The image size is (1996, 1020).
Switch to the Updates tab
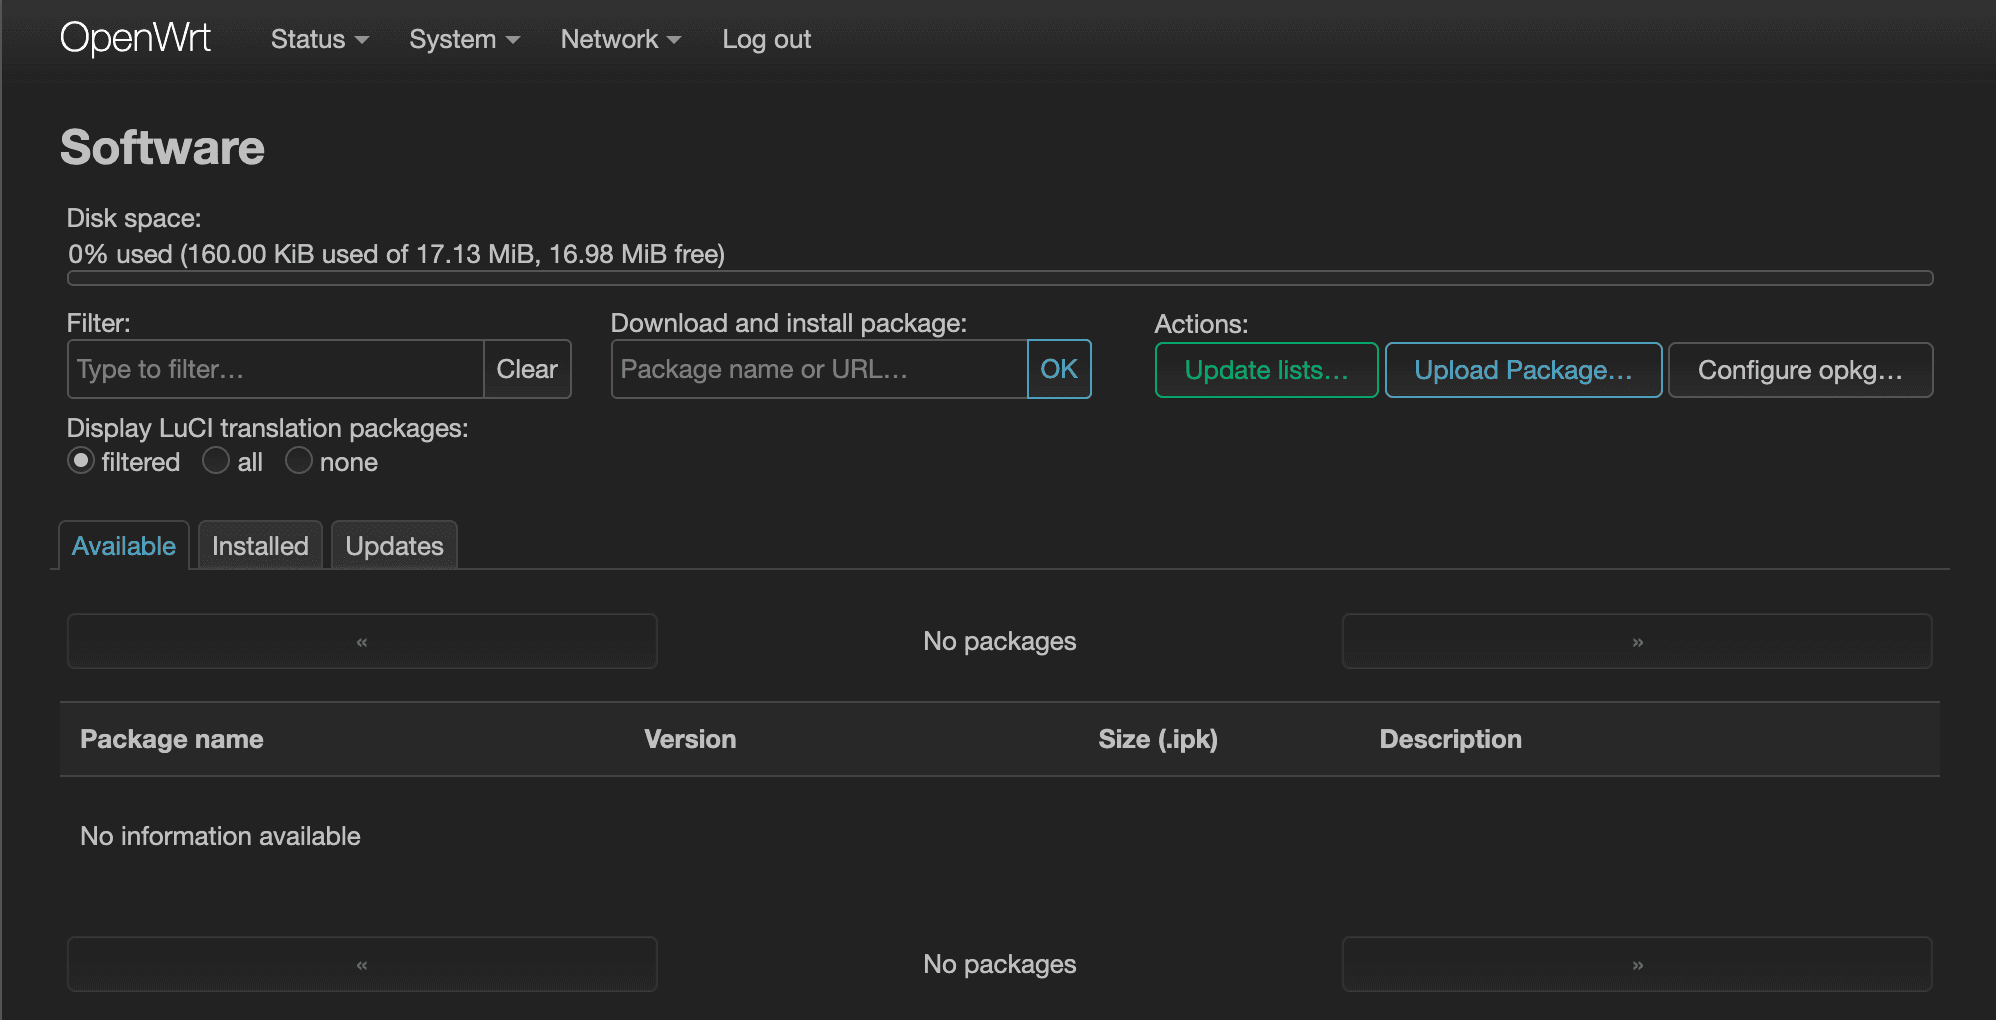(394, 546)
